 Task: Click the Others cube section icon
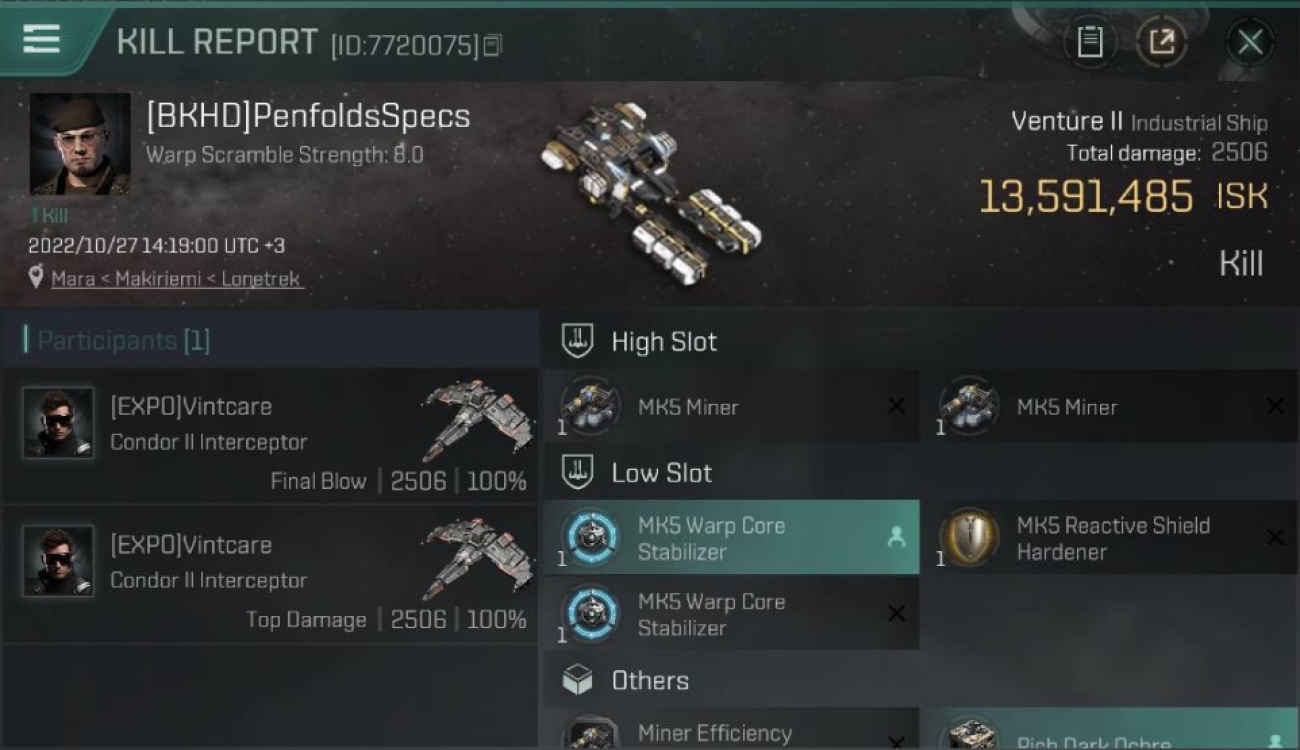coord(577,680)
